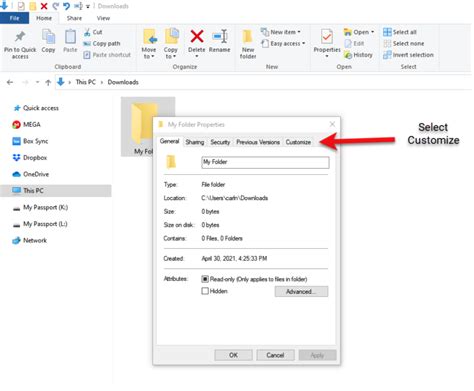
Task: Close the My Folder Properties dialog
Action: (x=332, y=124)
